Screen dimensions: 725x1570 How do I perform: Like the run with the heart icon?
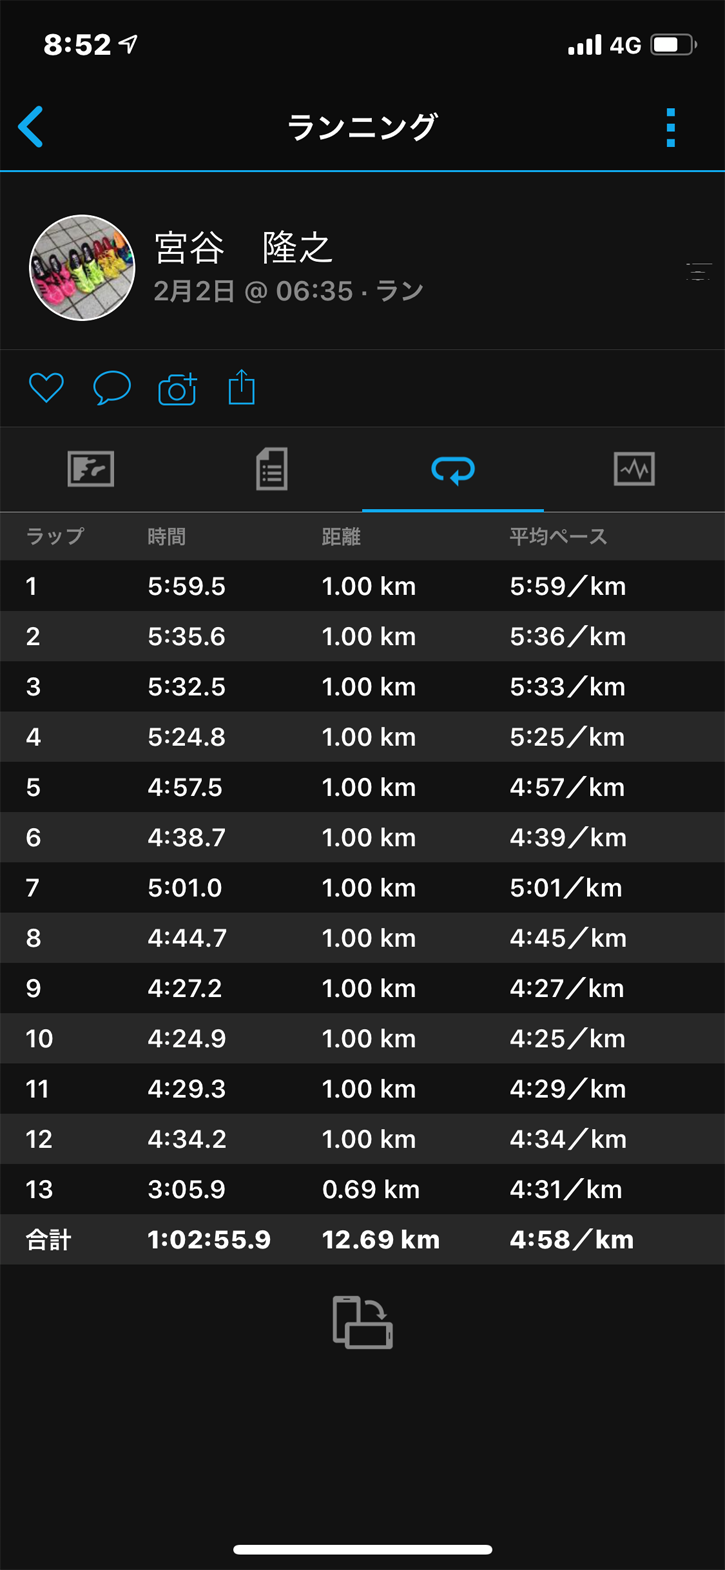click(46, 387)
